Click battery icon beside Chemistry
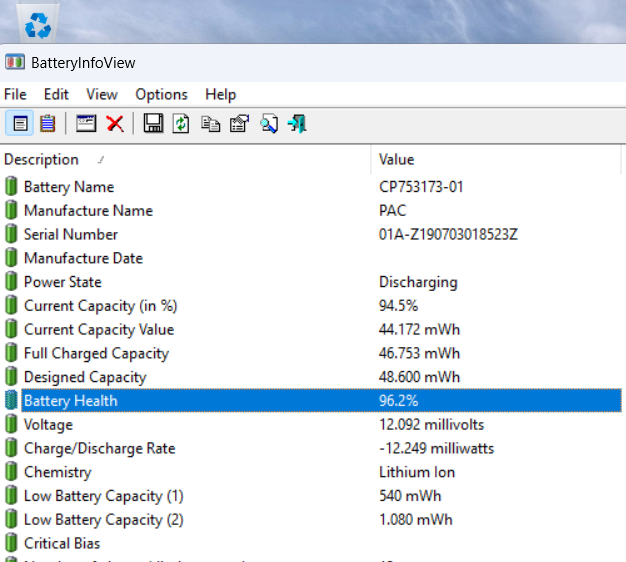Image resolution: width=626 pixels, height=562 pixels. click(x=11, y=472)
